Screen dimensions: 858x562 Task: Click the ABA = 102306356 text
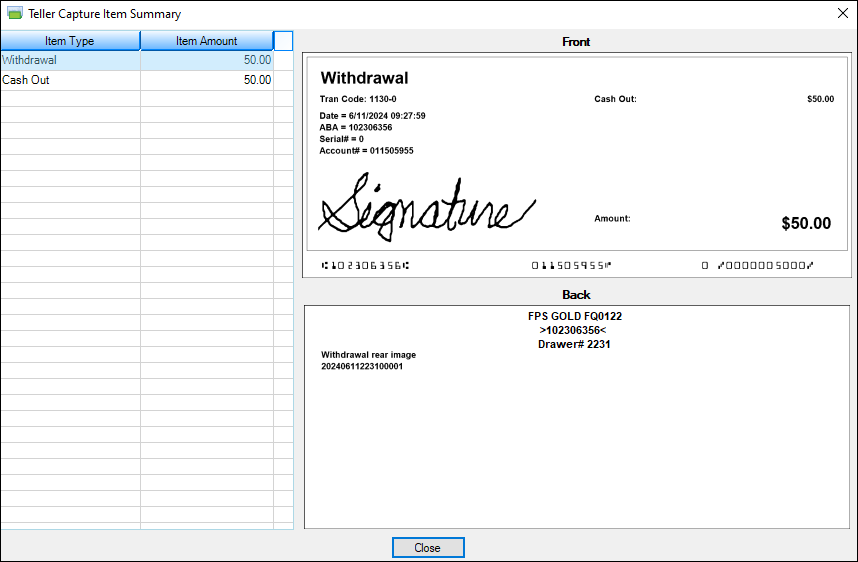coord(356,128)
